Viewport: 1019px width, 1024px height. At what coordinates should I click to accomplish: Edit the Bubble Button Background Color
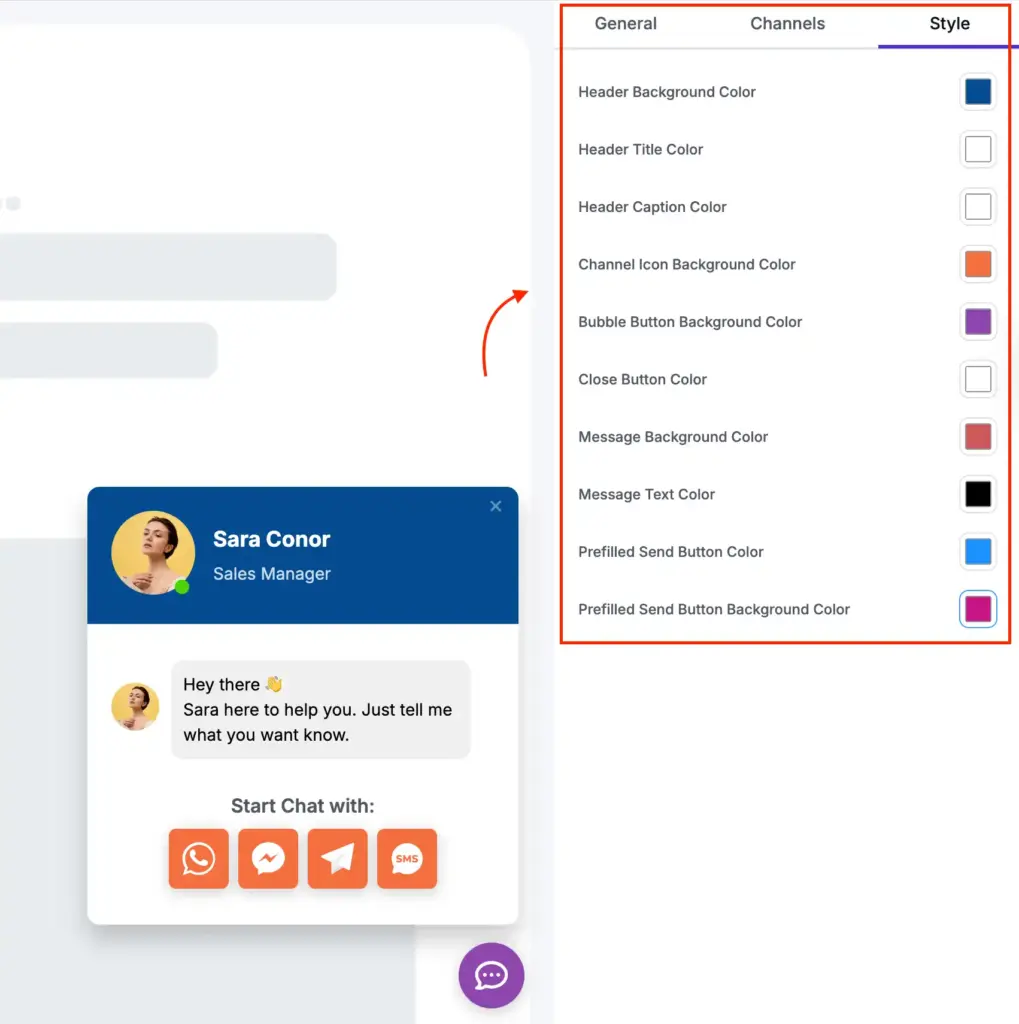(977, 322)
